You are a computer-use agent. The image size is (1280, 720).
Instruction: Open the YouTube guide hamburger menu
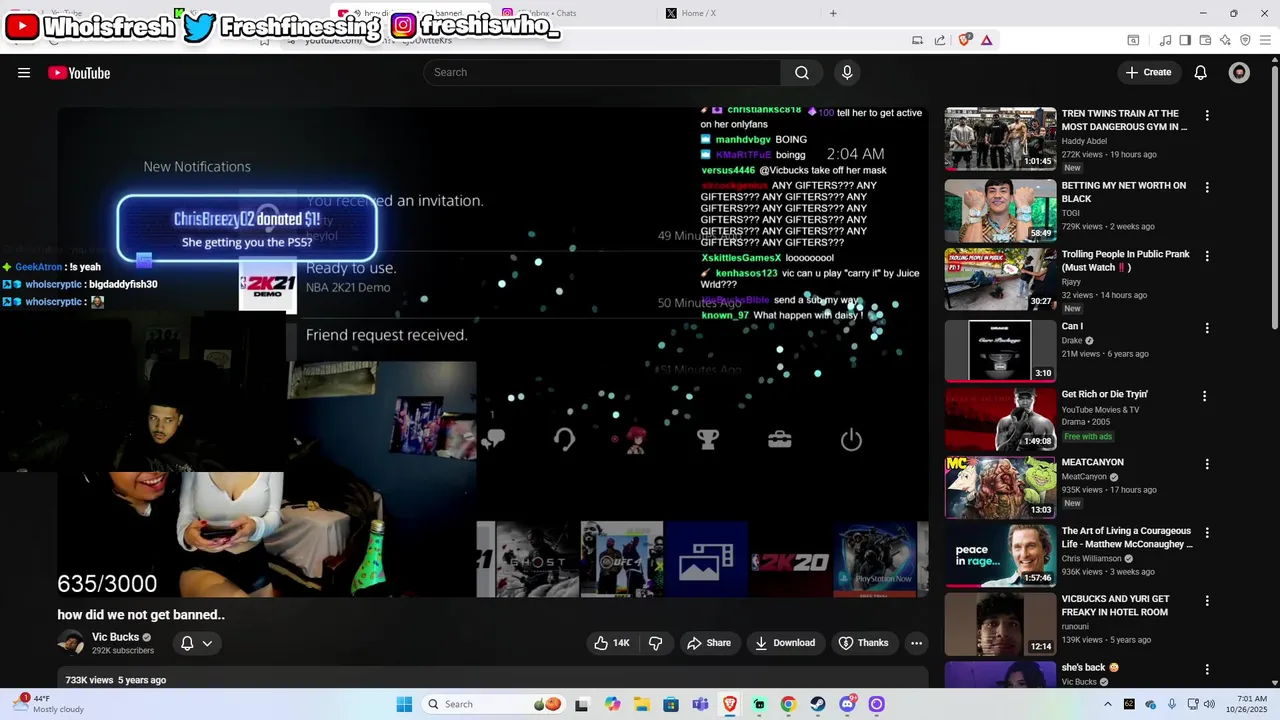pos(24,72)
